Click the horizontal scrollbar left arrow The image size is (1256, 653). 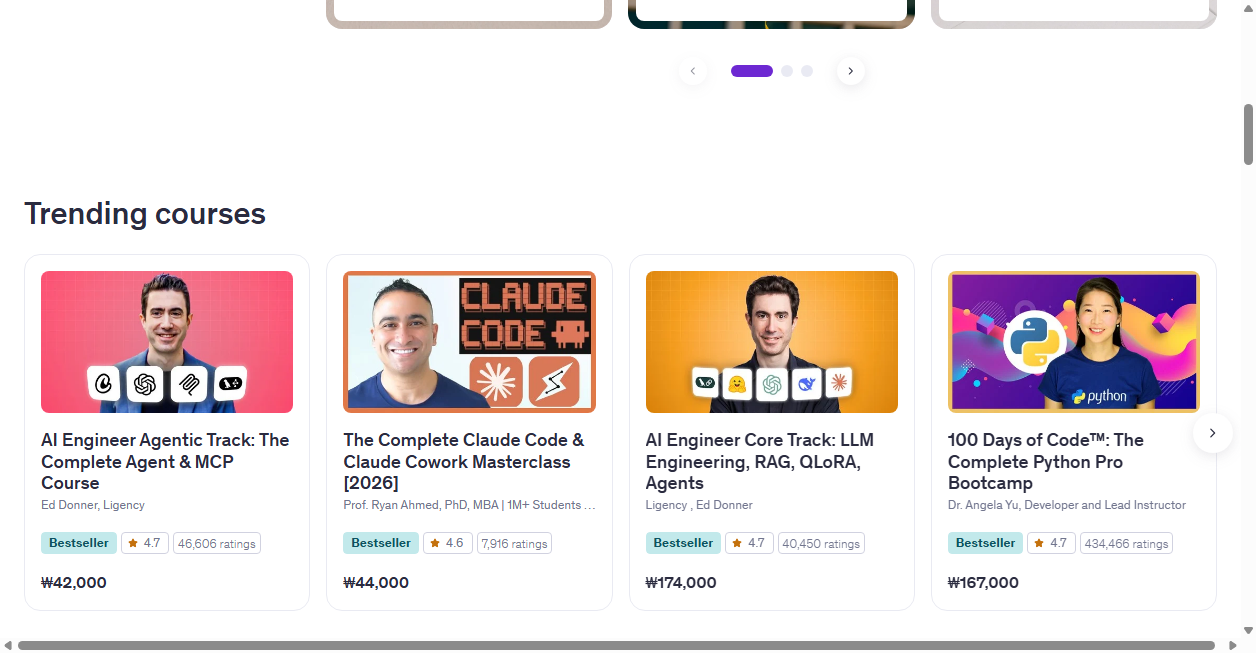(x=8, y=645)
